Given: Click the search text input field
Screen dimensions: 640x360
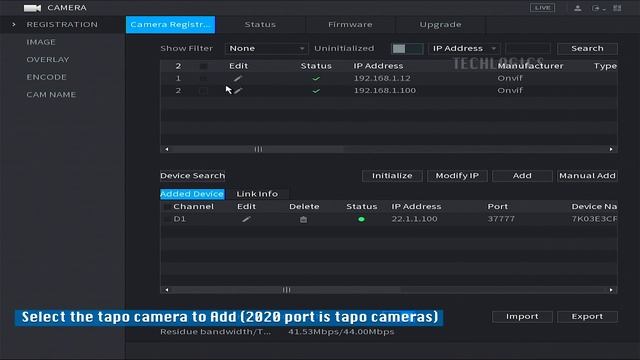Looking at the screenshot, I should [x=528, y=49].
